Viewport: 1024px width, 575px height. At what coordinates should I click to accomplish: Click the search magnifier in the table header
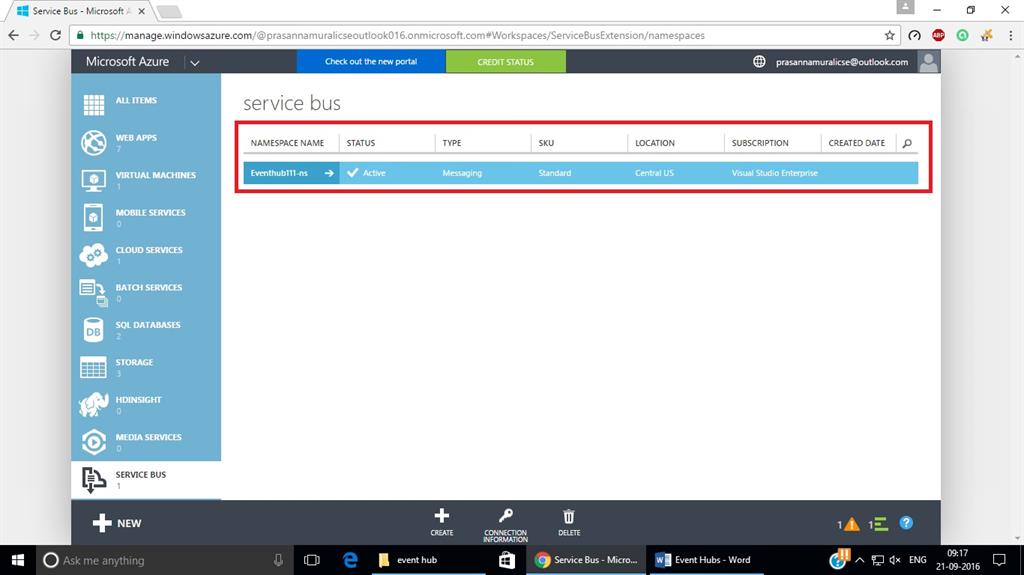pyautogui.click(x=907, y=143)
